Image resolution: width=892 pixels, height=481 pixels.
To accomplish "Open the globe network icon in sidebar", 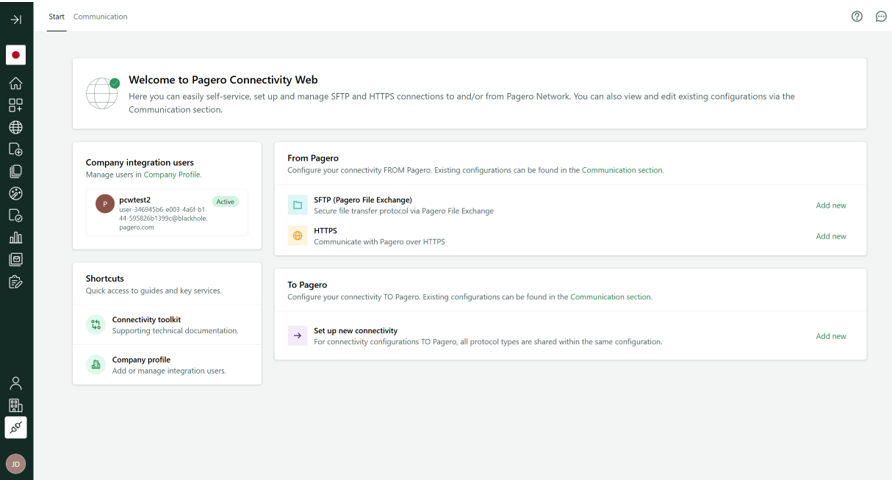I will point(16,127).
